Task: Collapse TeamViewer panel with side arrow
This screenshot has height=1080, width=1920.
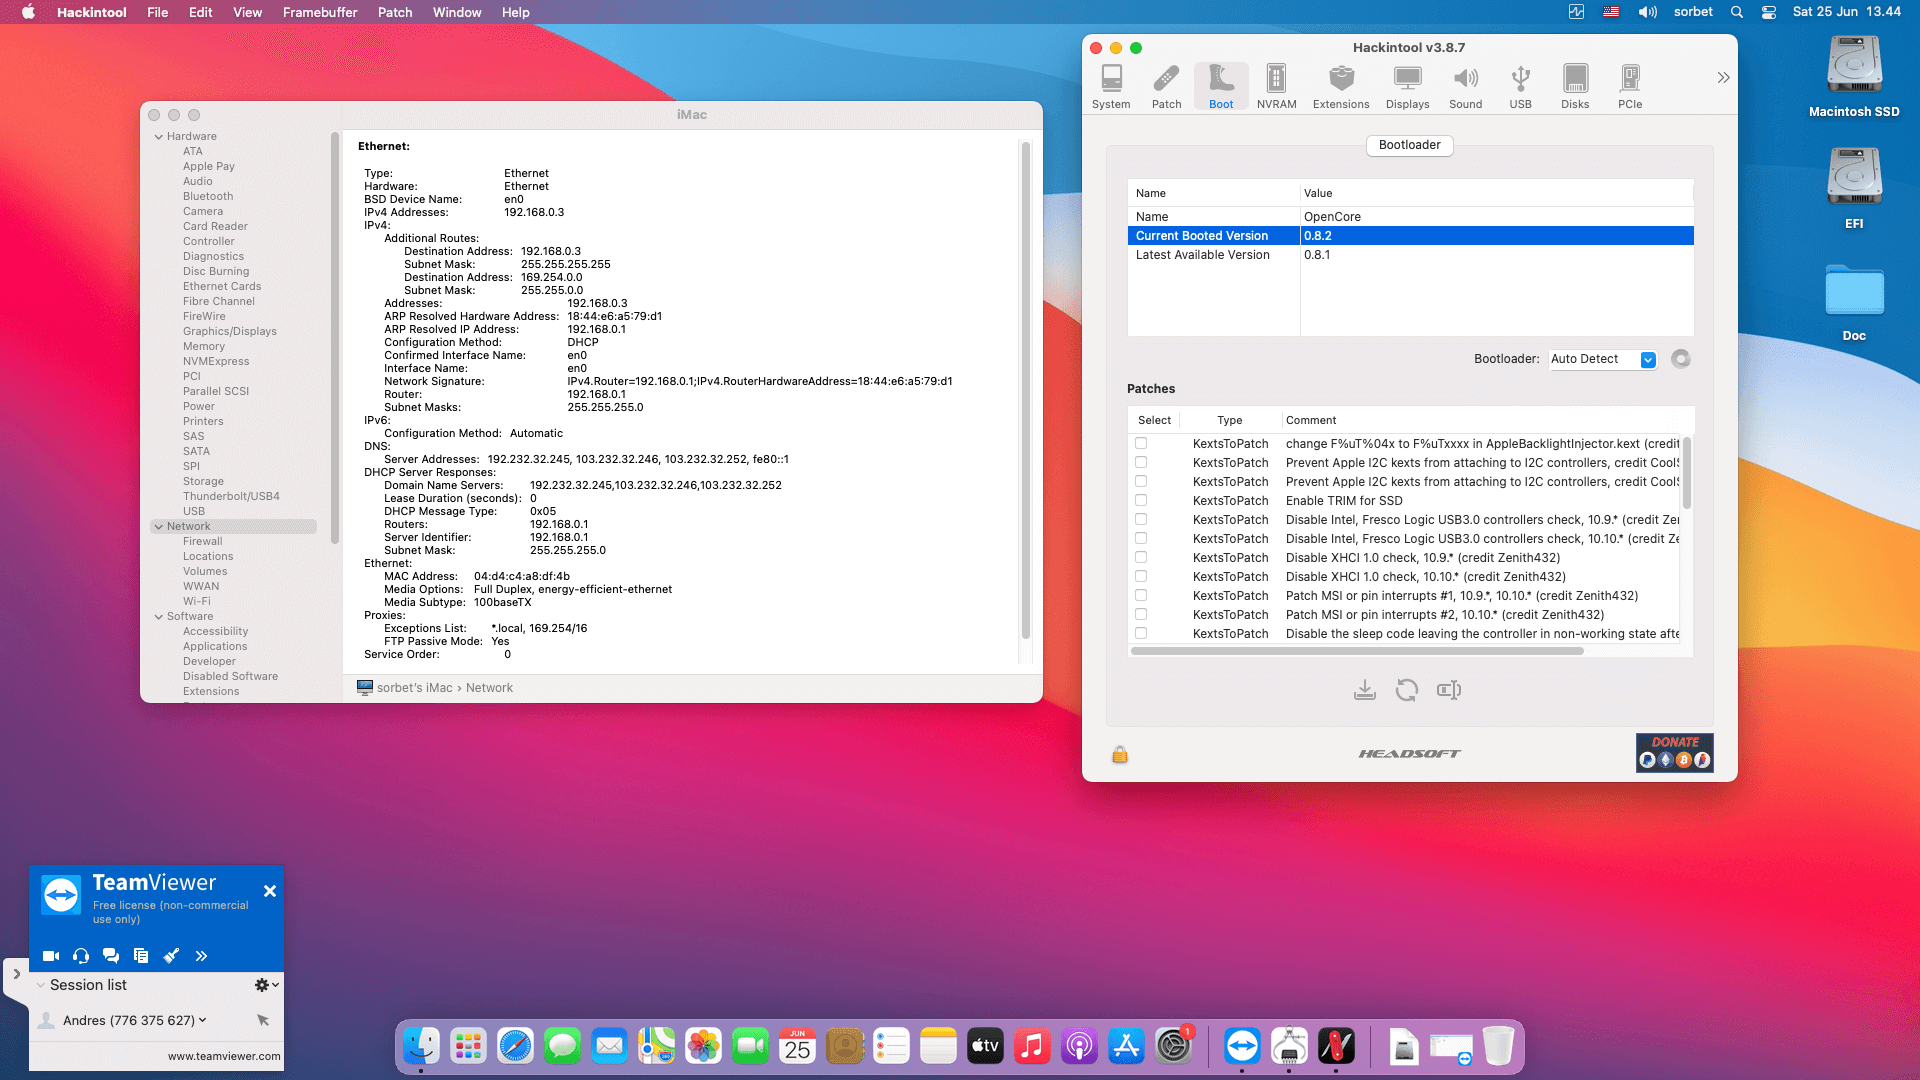Action: [16, 974]
